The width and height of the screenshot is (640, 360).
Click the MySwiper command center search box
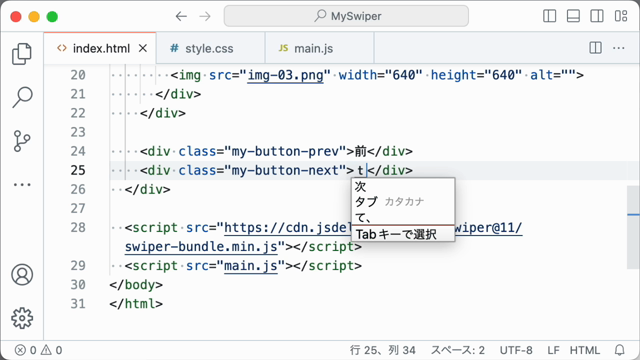tap(346, 16)
